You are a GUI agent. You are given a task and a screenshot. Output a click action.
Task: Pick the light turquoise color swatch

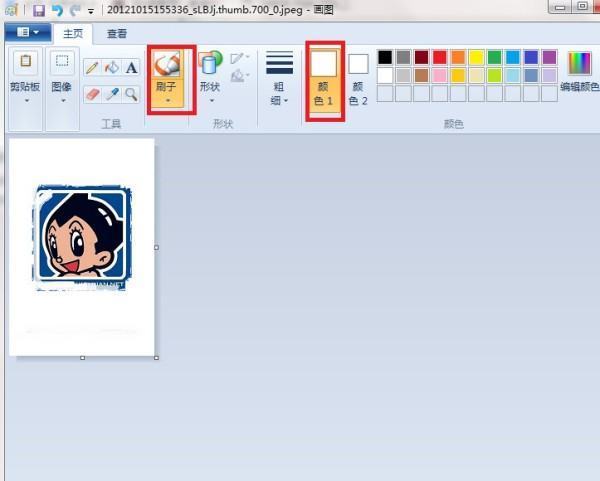513,76
